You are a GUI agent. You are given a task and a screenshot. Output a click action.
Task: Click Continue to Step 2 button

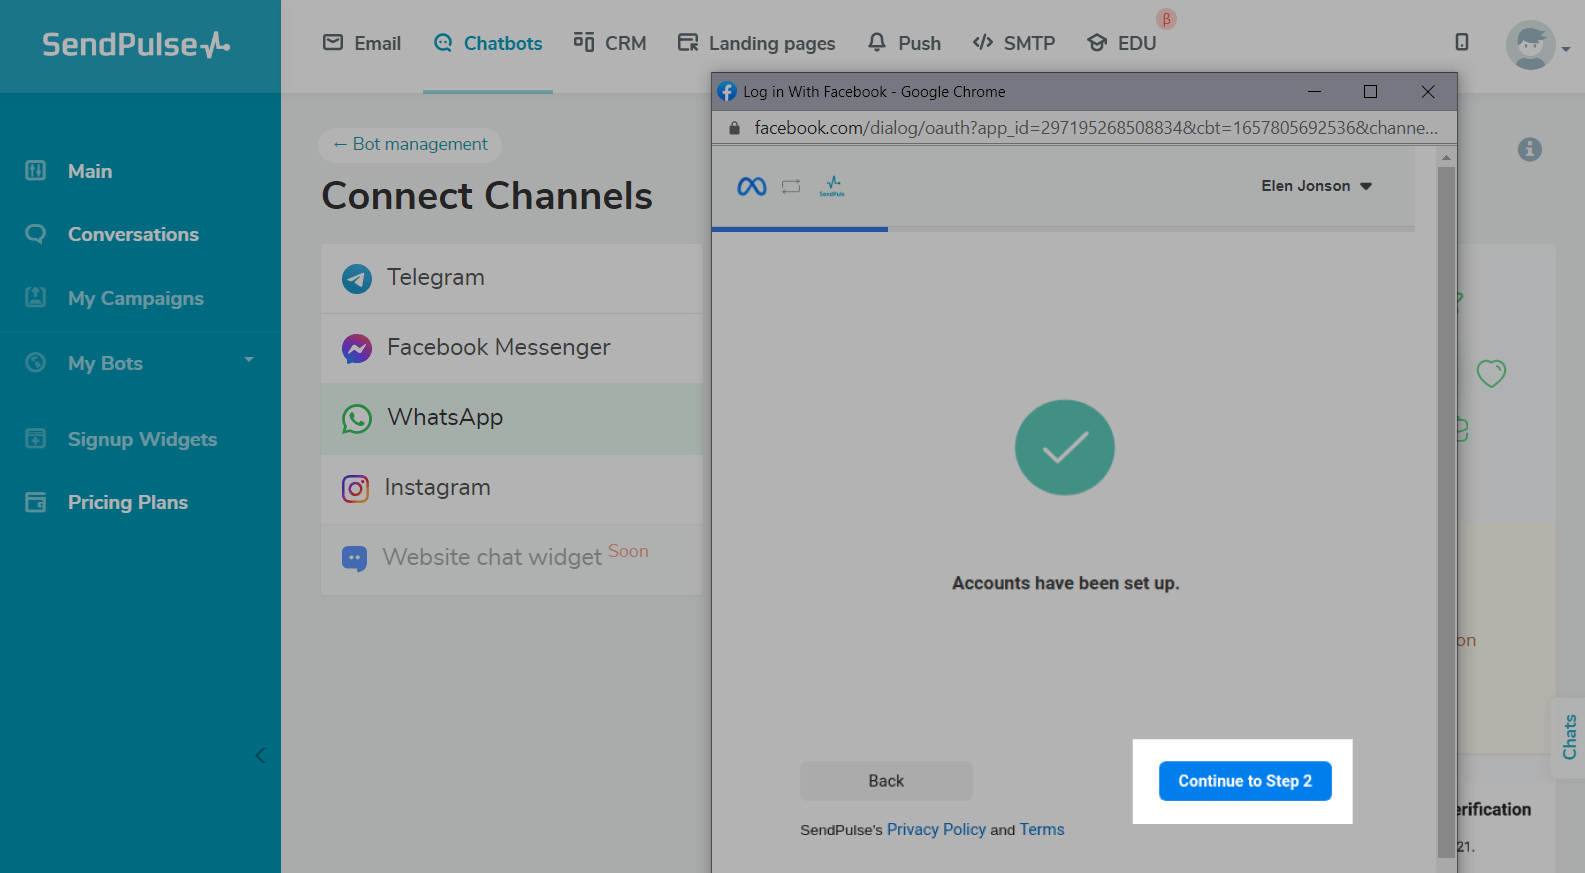coord(1244,781)
